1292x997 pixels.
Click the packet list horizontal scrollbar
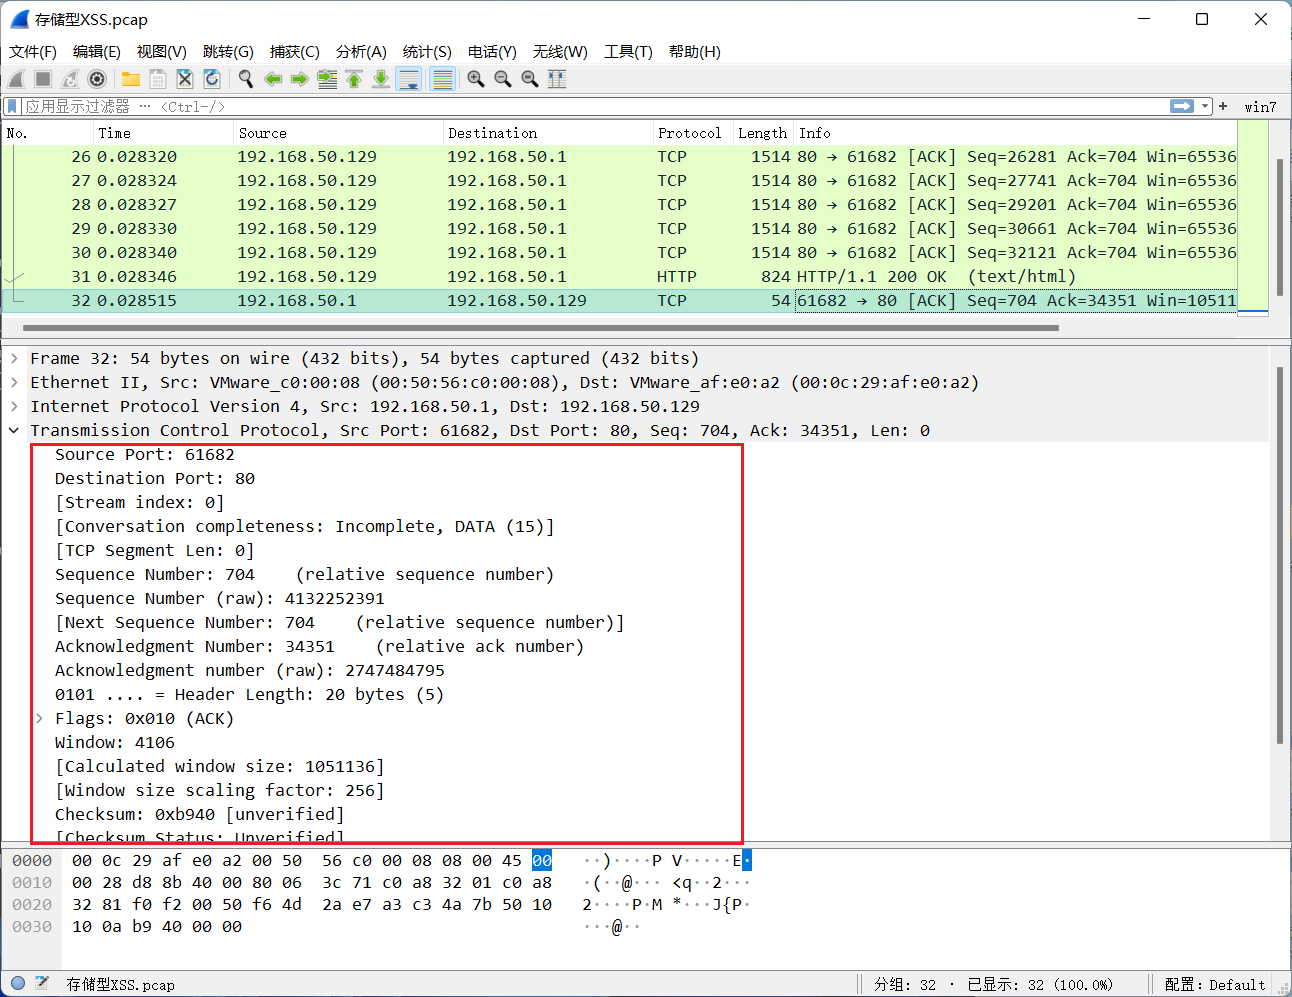point(540,327)
